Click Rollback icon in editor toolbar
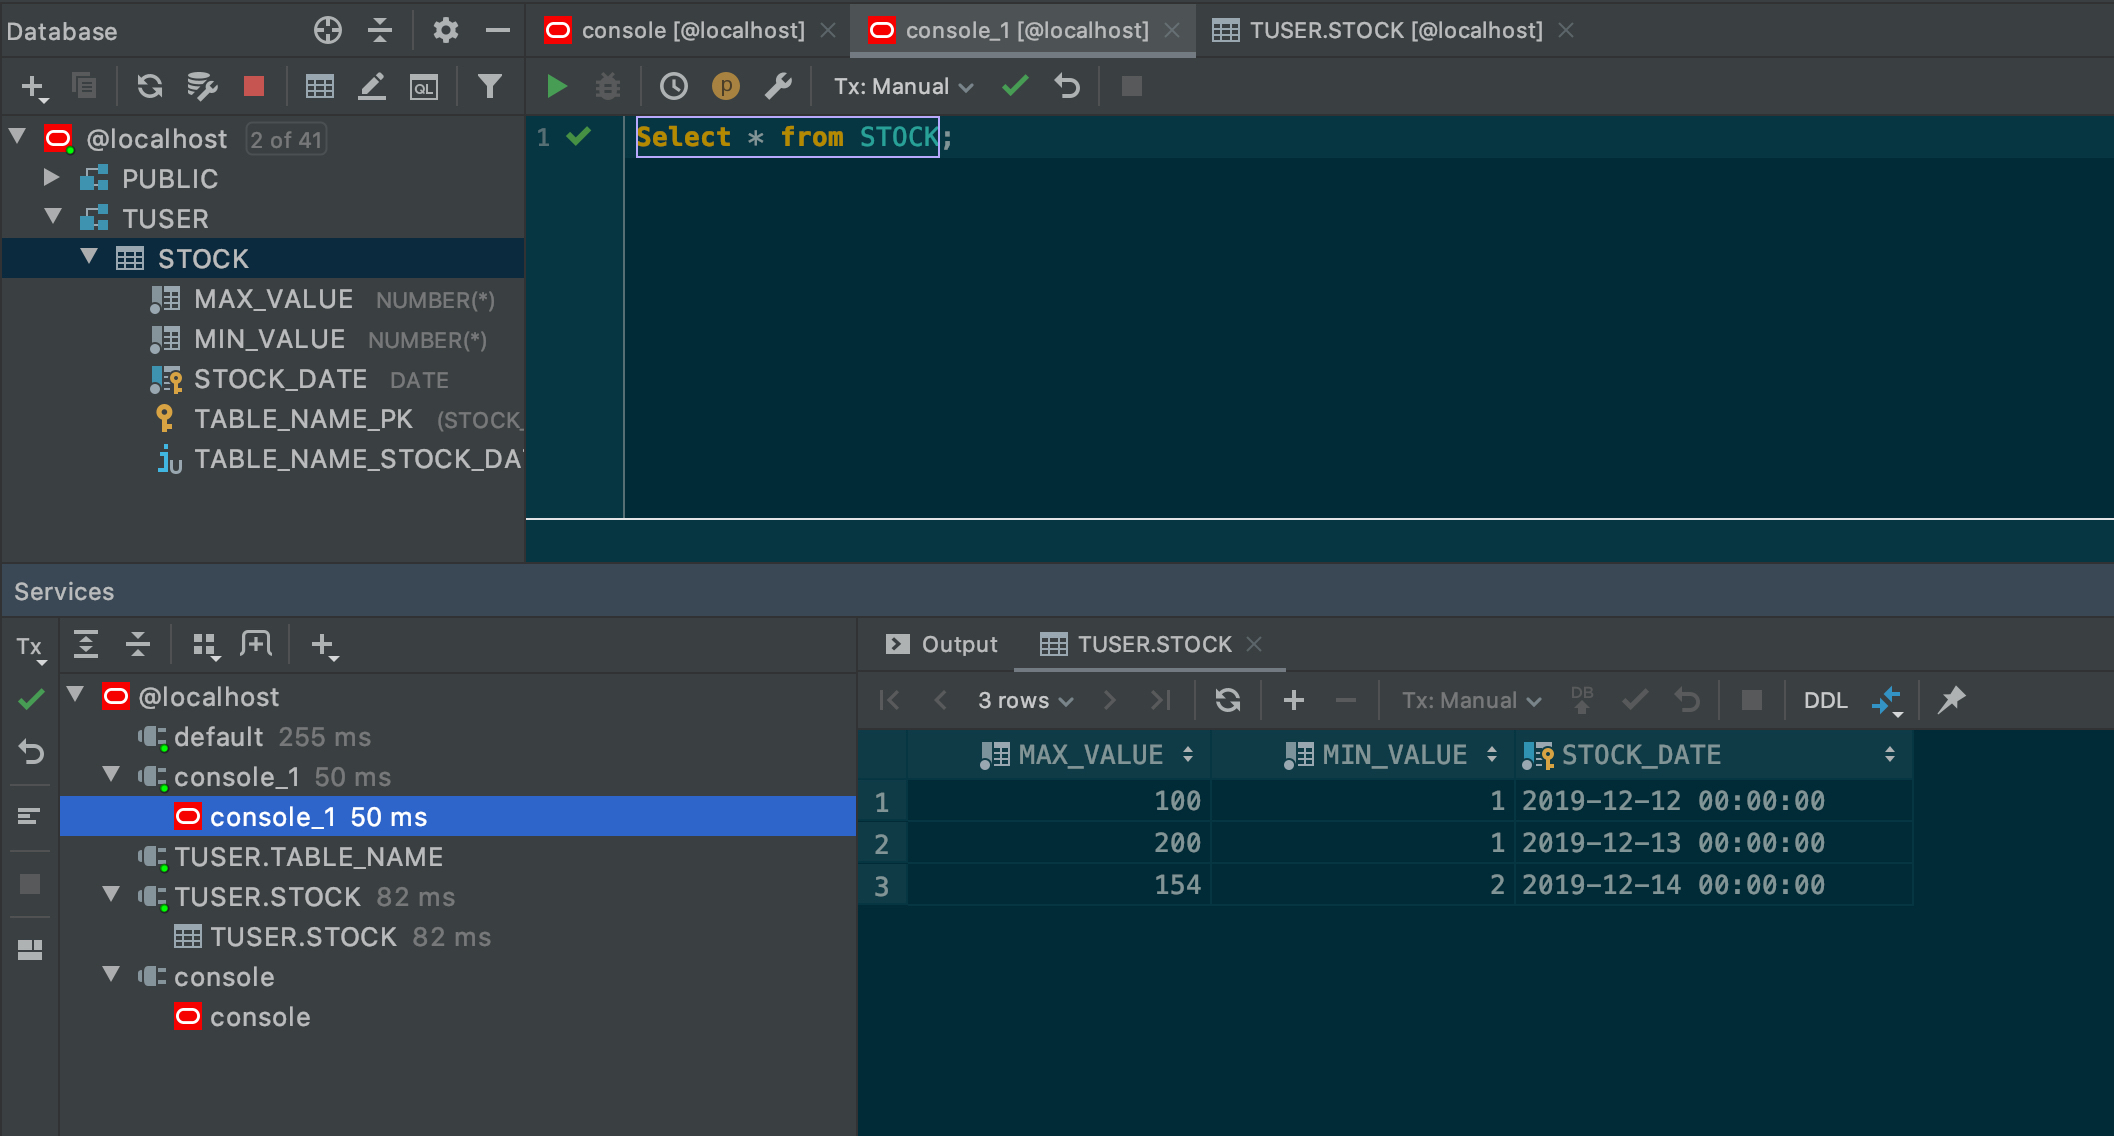Image resolution: width=2114 pixels, height=1136 pixels. [x=1067, y=87]
